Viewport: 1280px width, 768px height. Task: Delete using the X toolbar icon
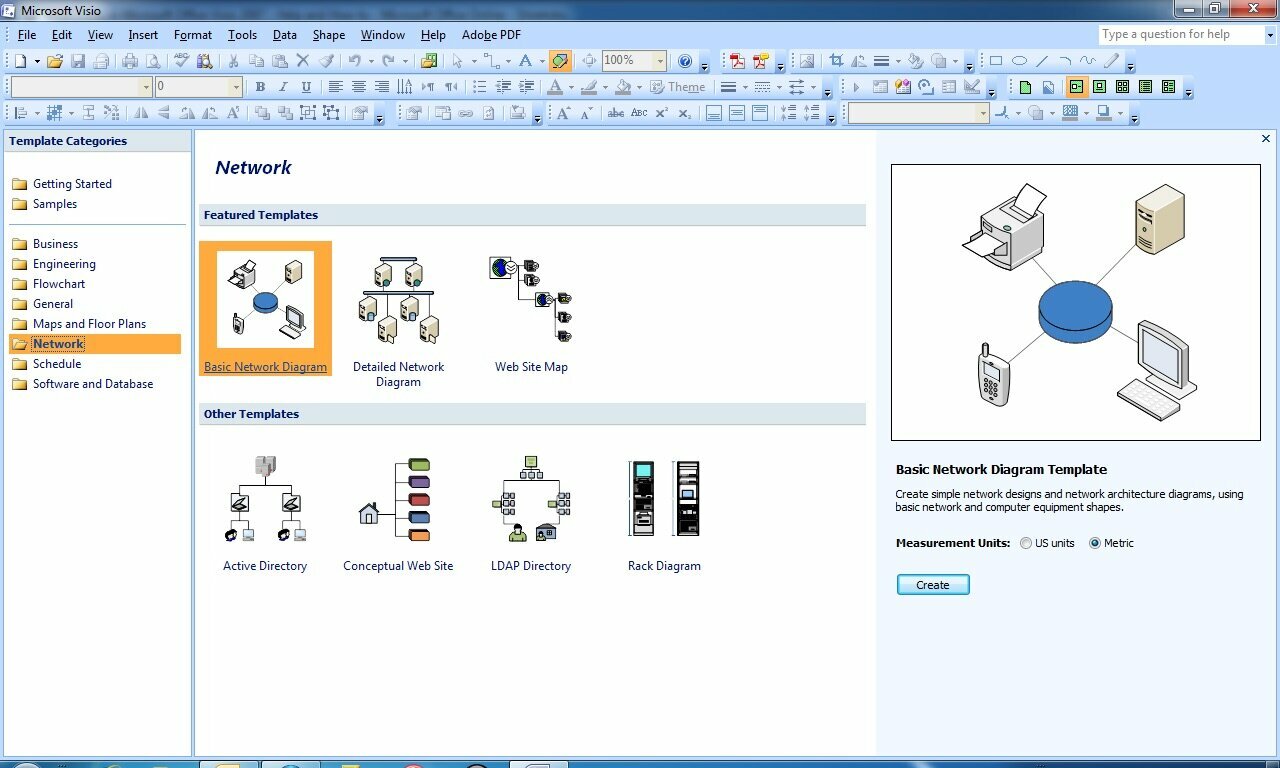pyautogui.click(x=303, y=61)
